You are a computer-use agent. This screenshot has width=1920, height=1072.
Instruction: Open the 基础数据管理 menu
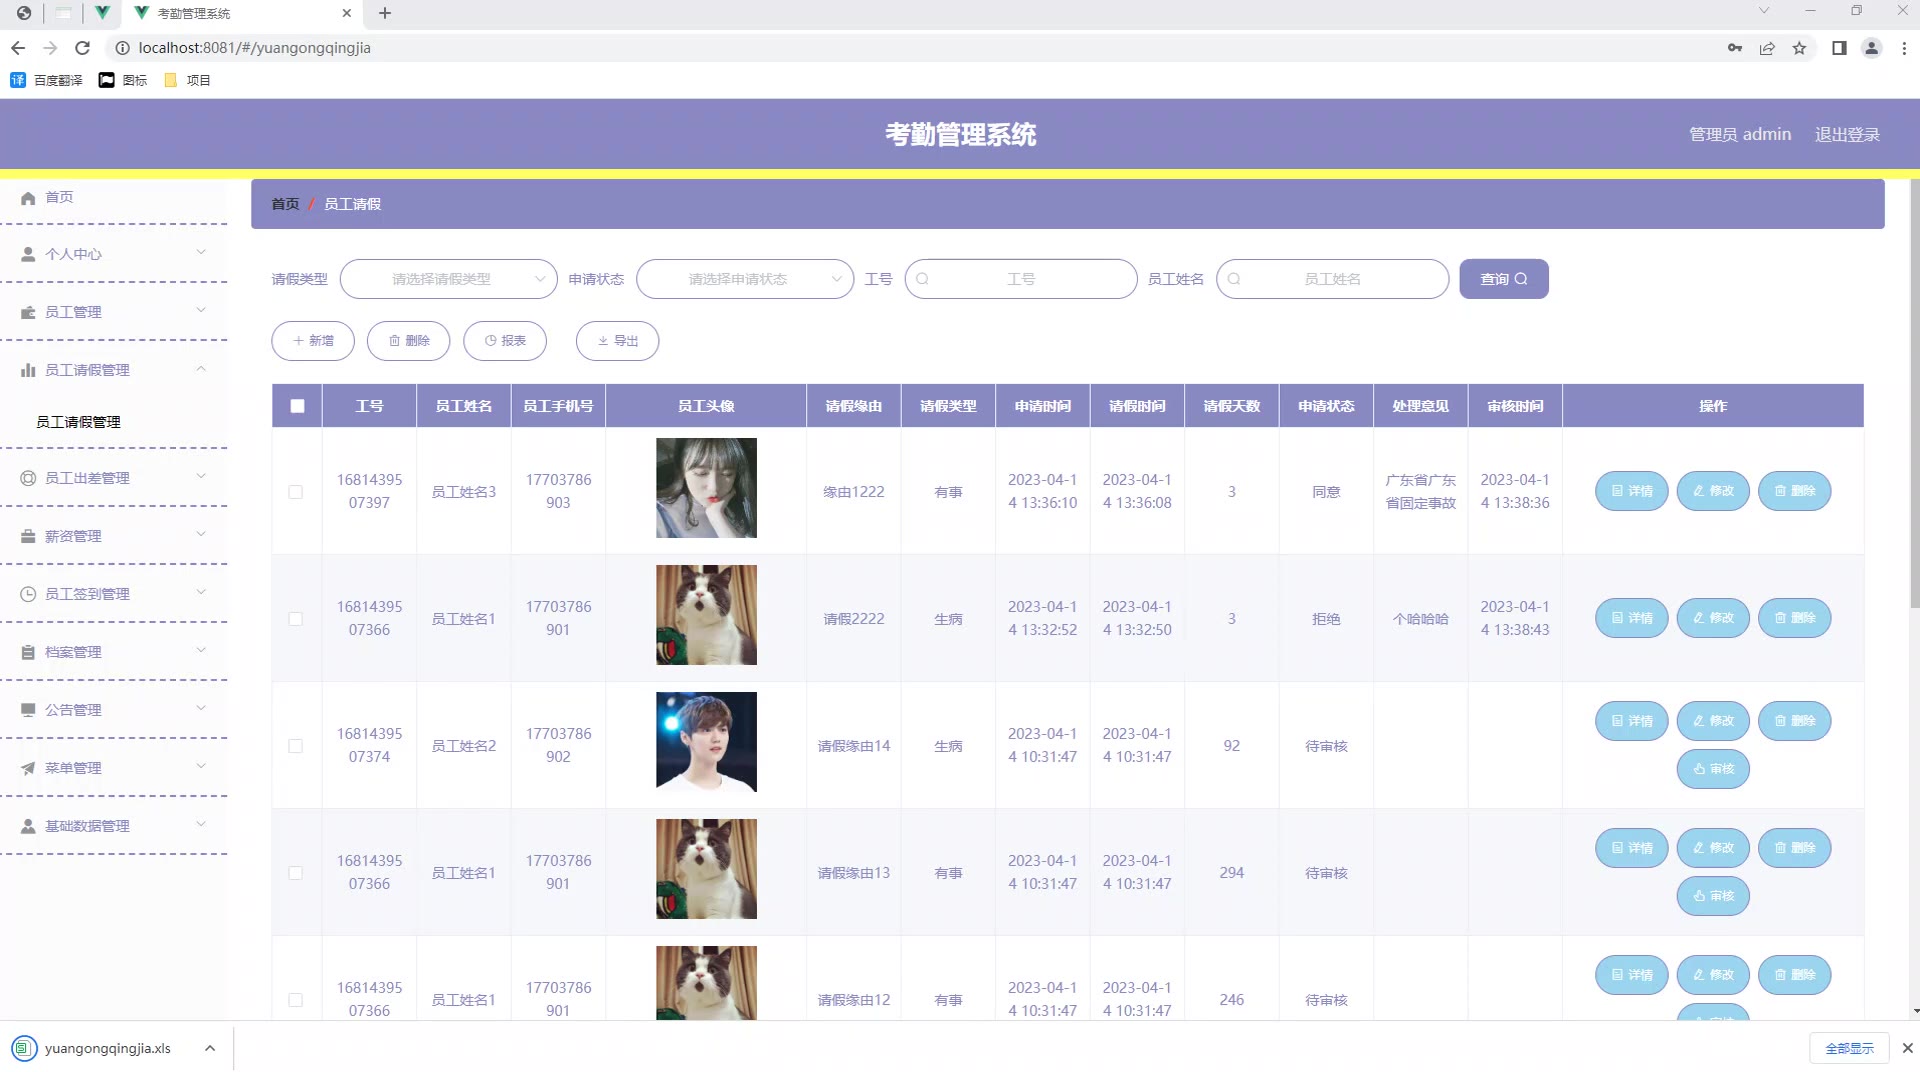coord(114,826)
